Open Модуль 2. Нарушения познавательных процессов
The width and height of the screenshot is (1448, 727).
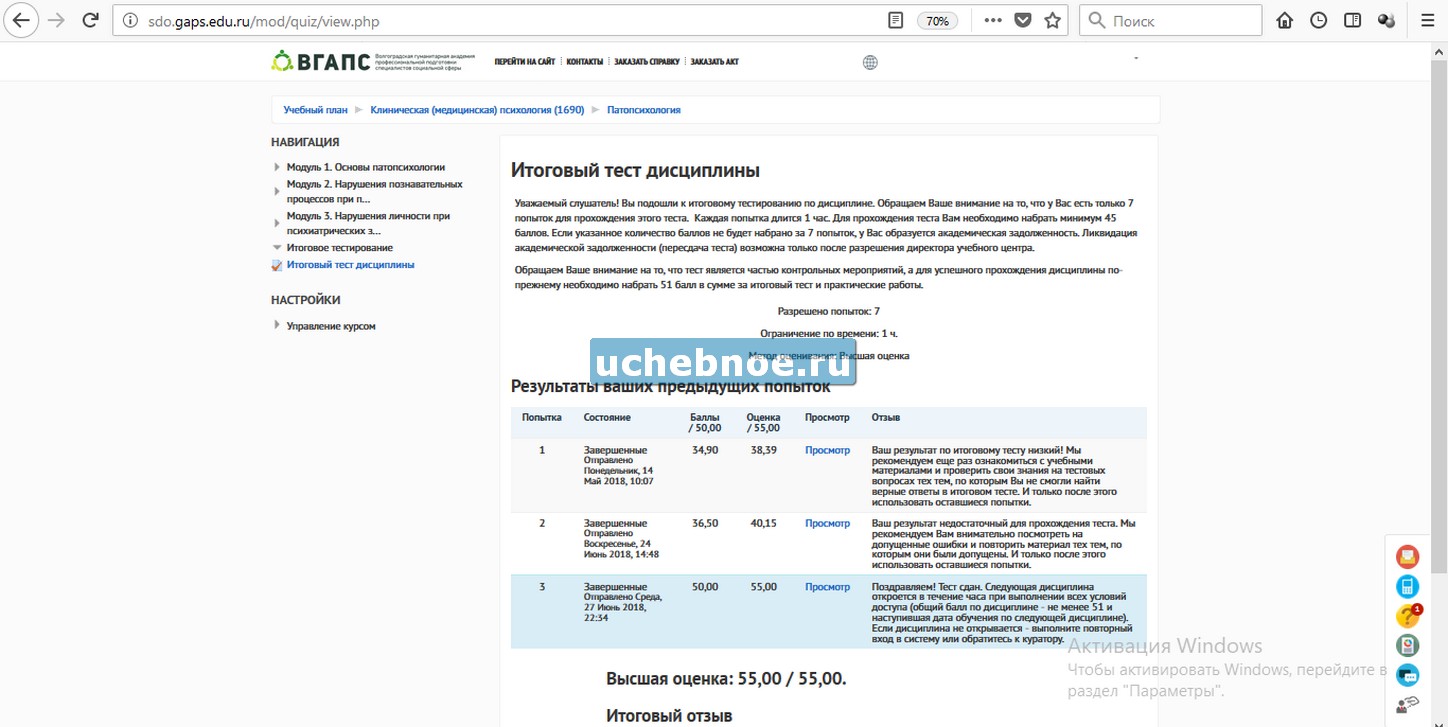point(374,191)
